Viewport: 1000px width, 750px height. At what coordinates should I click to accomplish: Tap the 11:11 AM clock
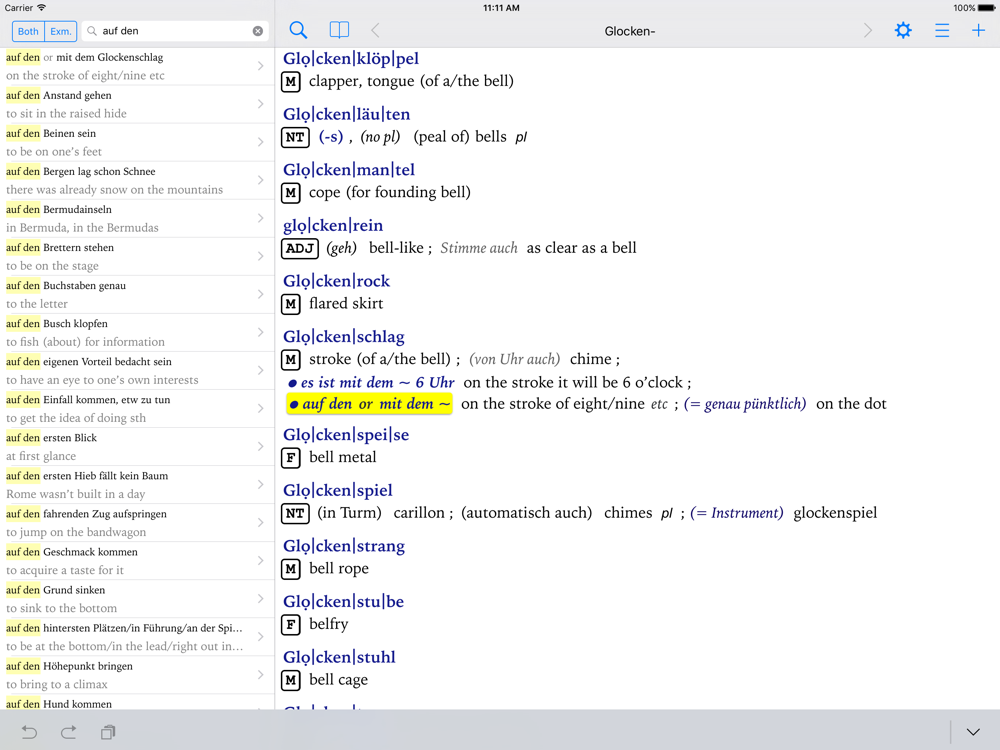(501, 8)
